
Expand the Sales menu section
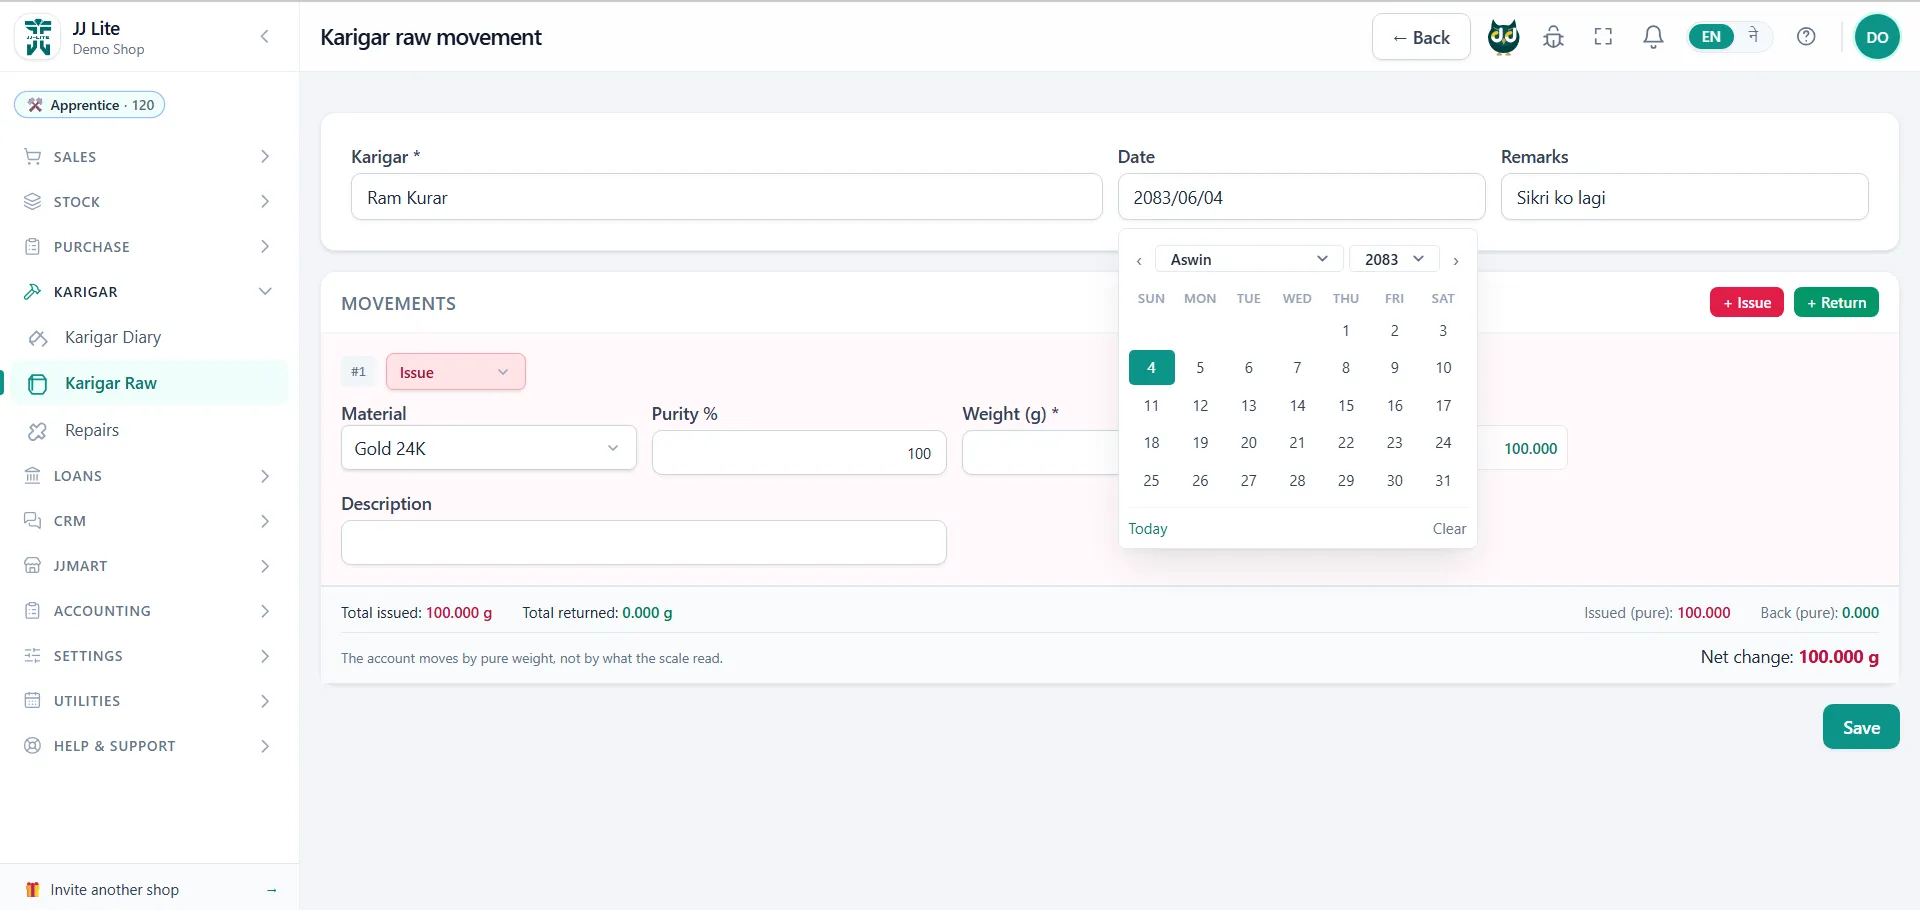point(149,157)
